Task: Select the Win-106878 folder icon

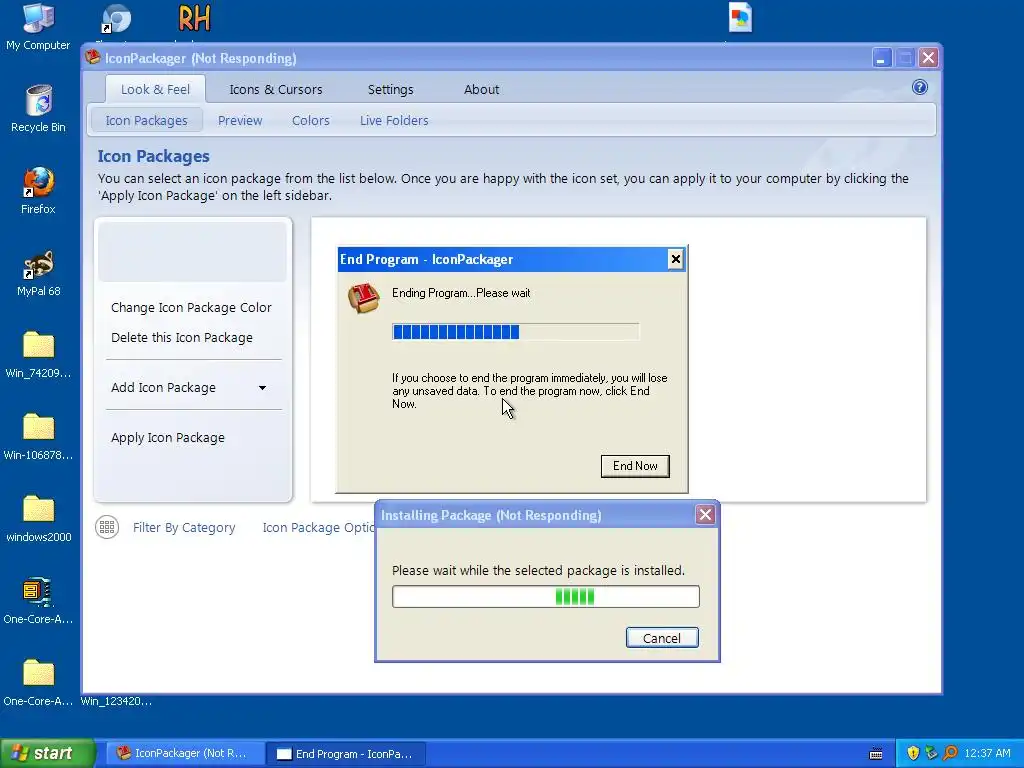Action: 38,437
